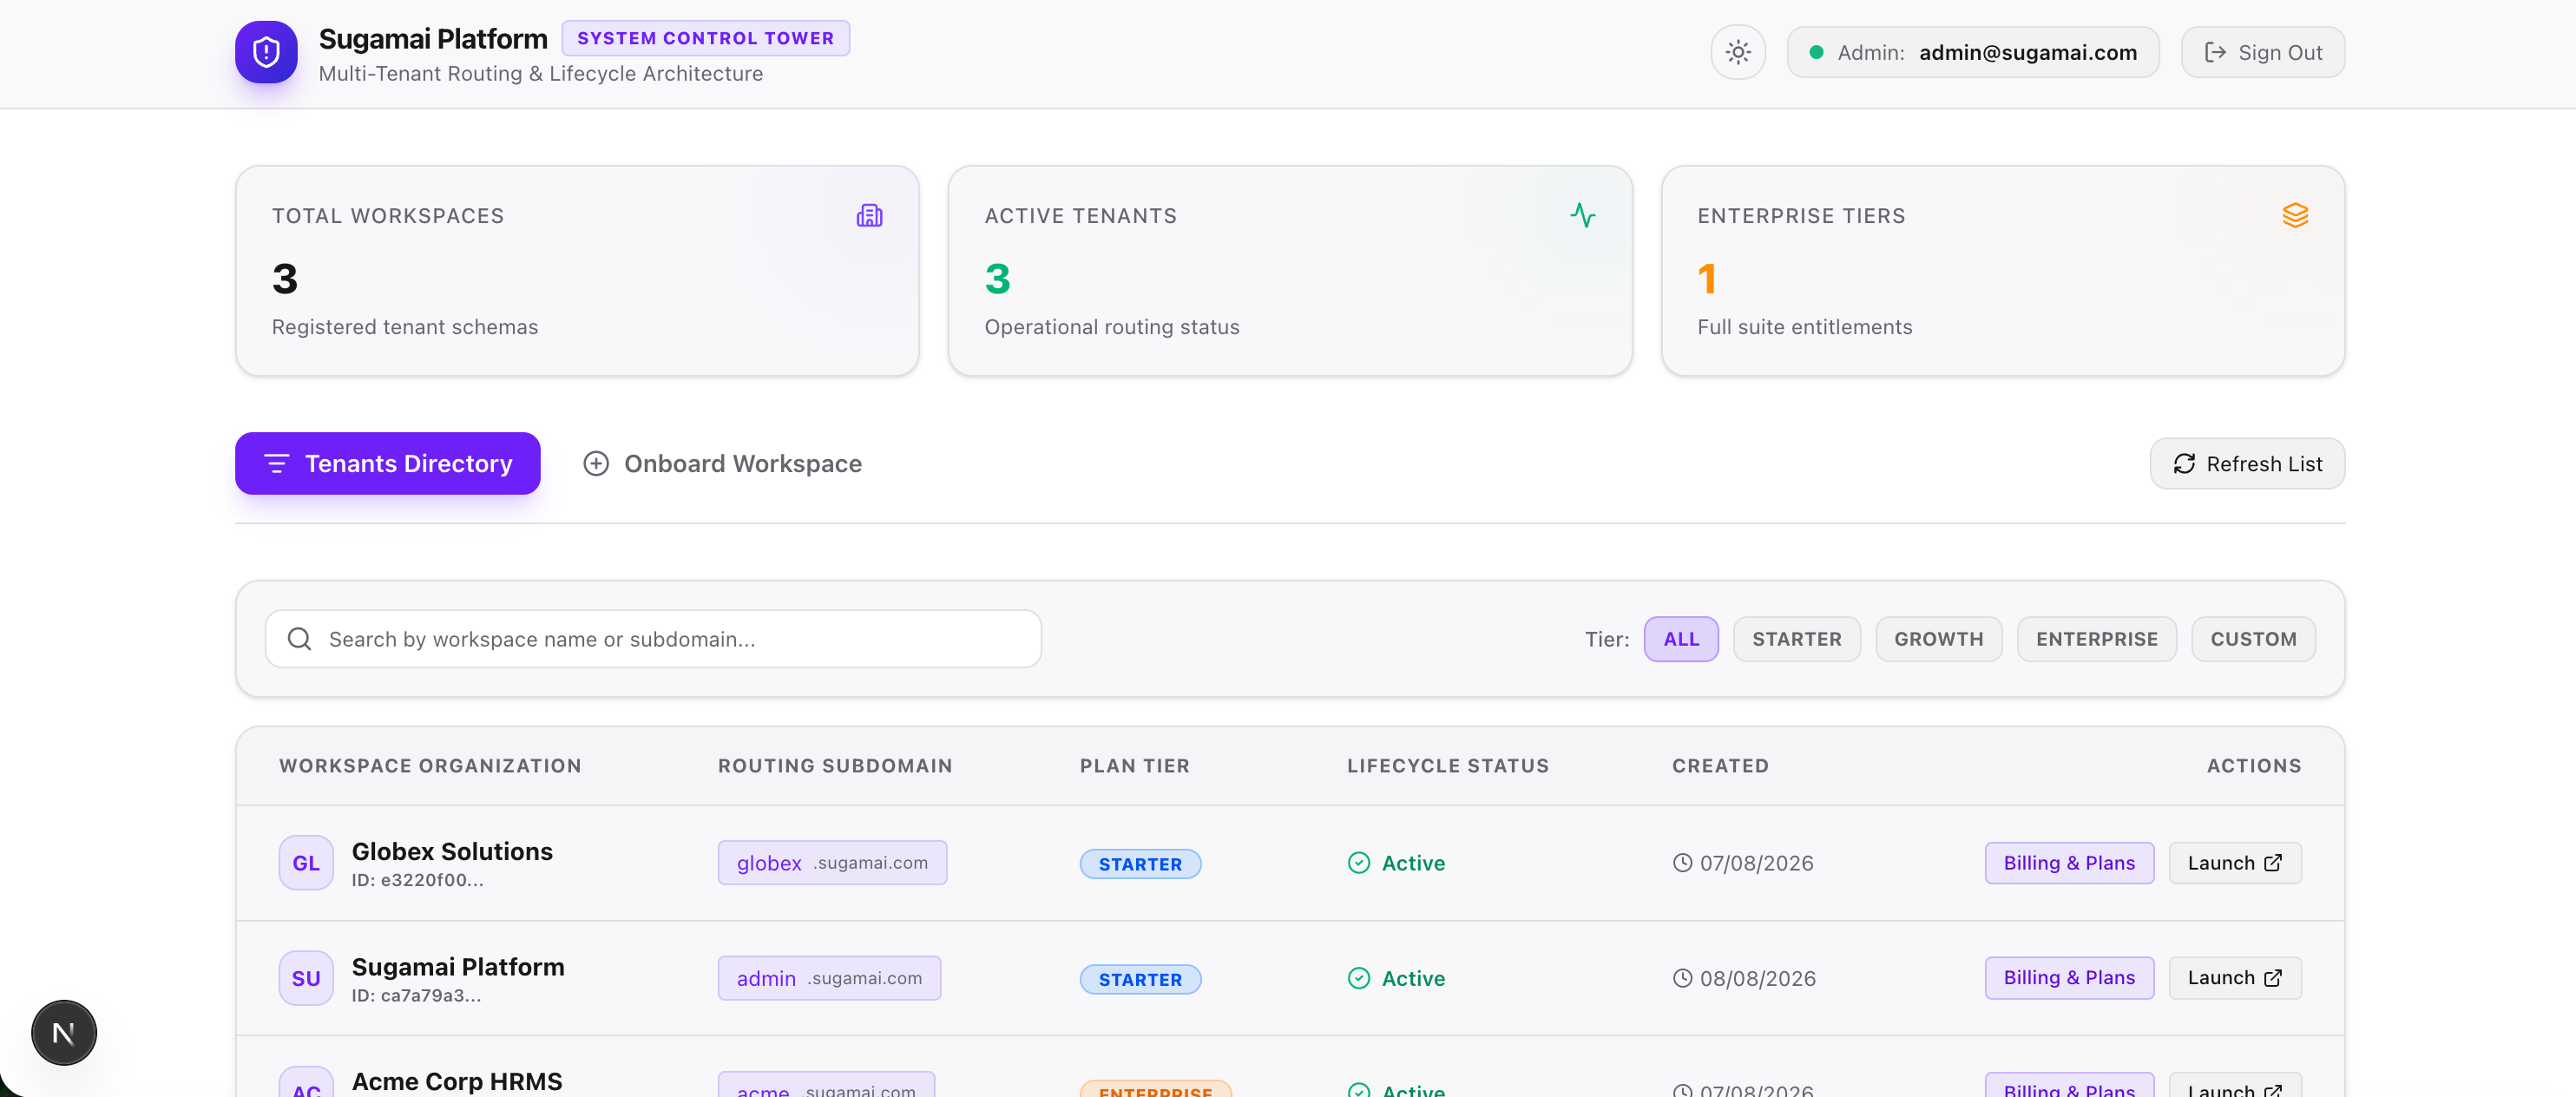
Task: Click the Actions column header
Action: (2254, 766)
